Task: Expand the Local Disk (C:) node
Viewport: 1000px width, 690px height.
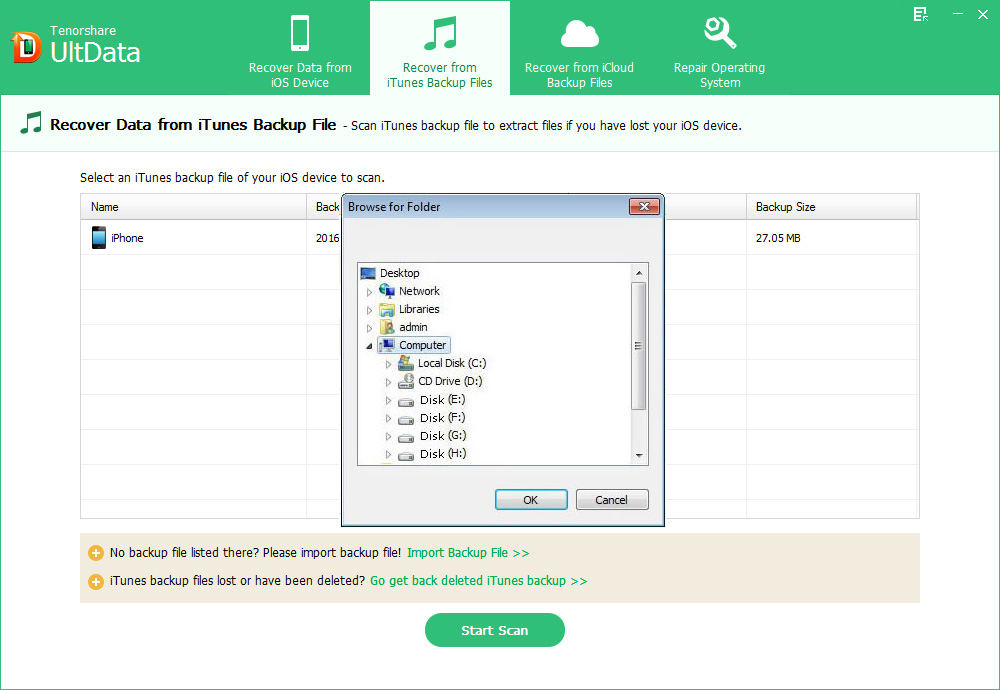Action: point(388,364)
